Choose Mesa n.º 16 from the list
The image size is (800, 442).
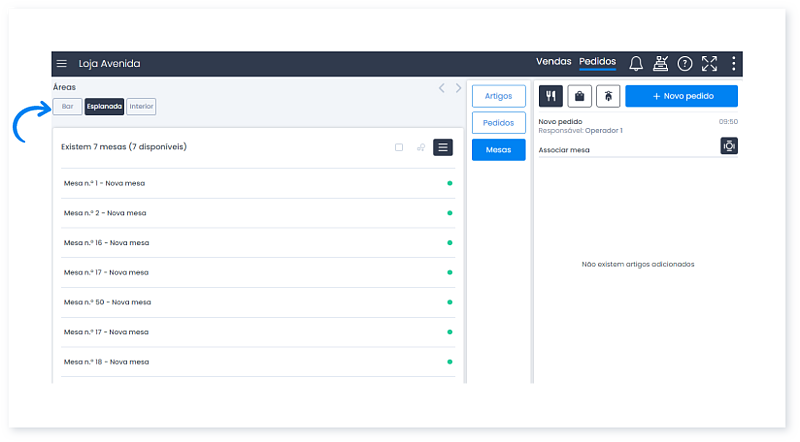tap(106, 243)
